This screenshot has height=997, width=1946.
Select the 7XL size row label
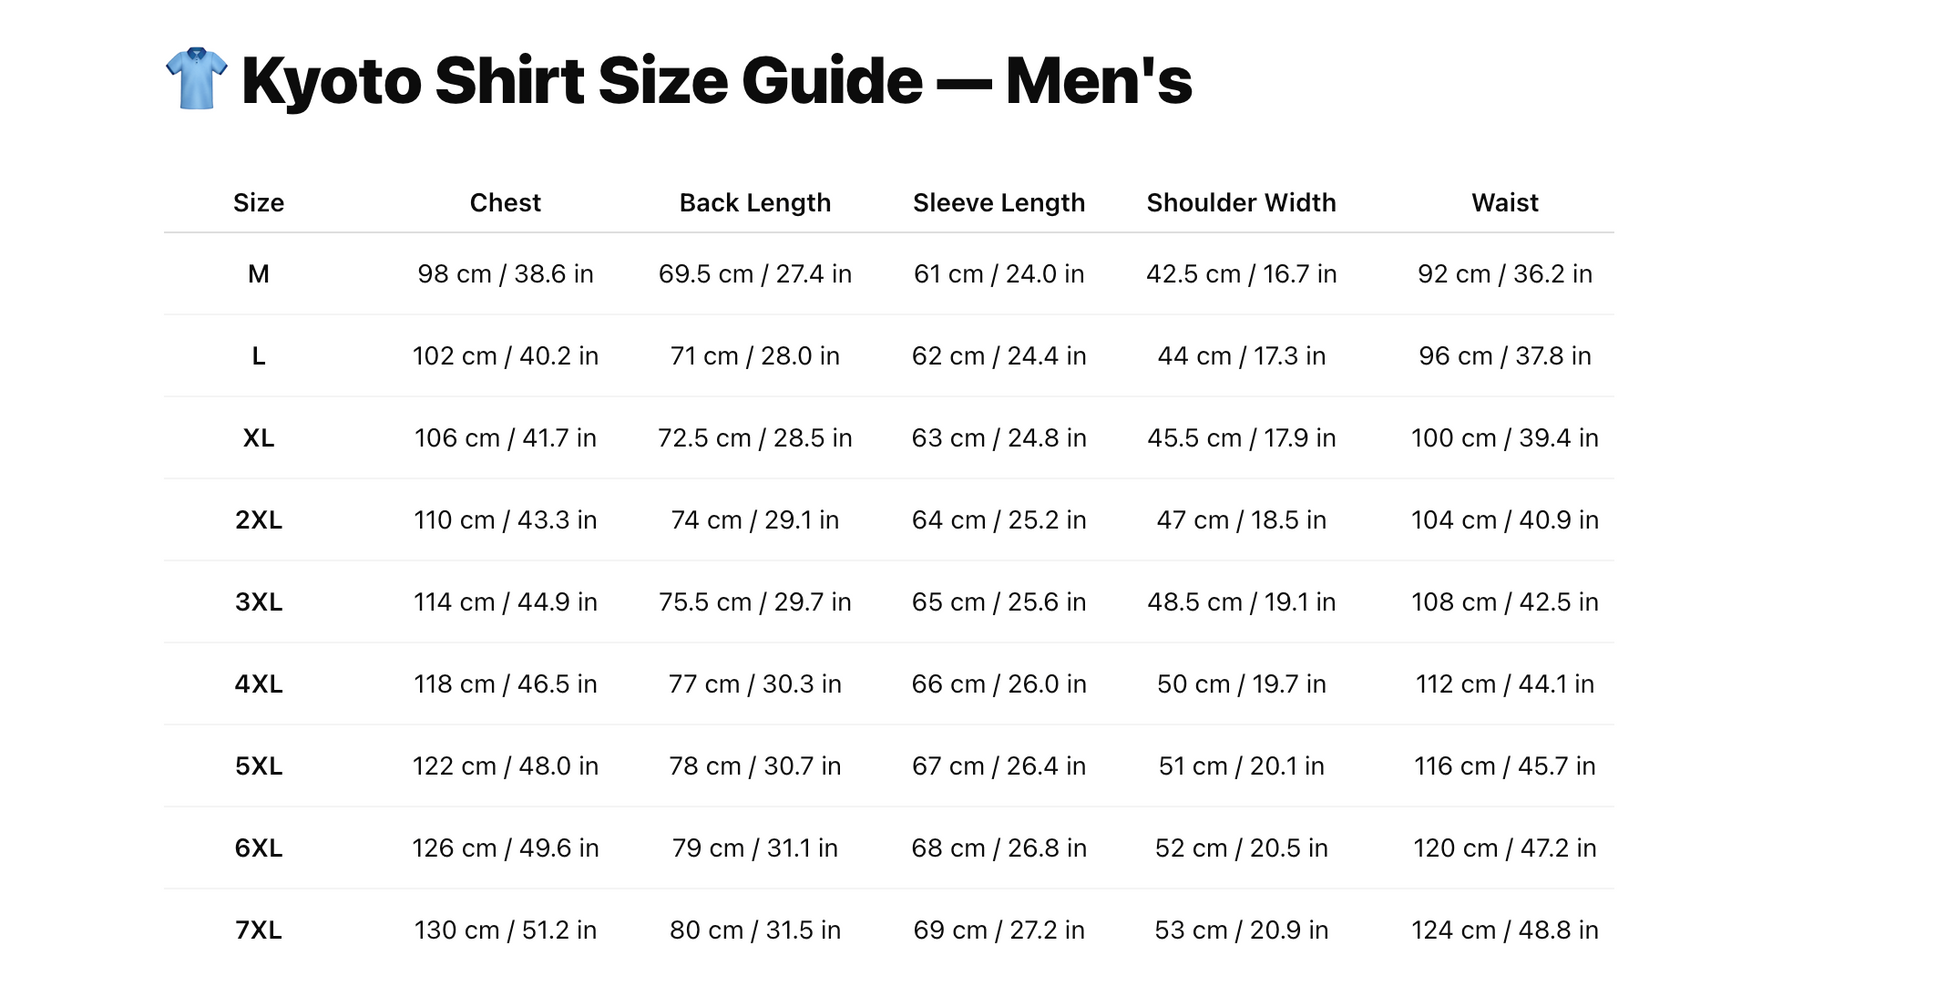[x=258, y=930]
